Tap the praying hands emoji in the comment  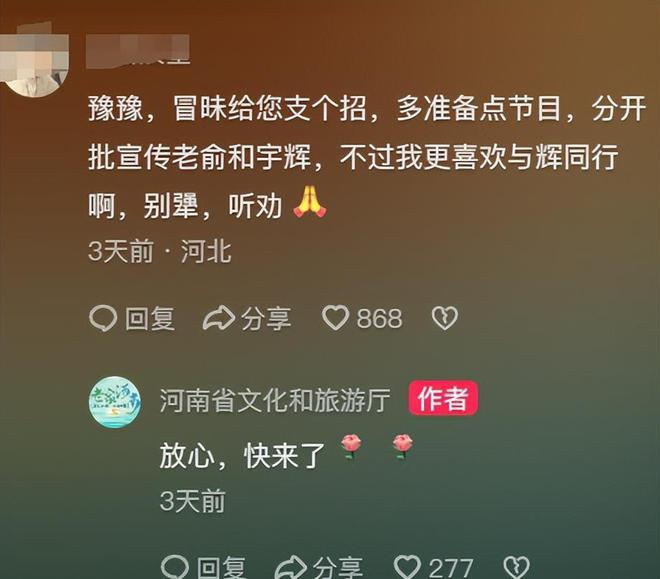pyautogui.click(x=310, y=202)
